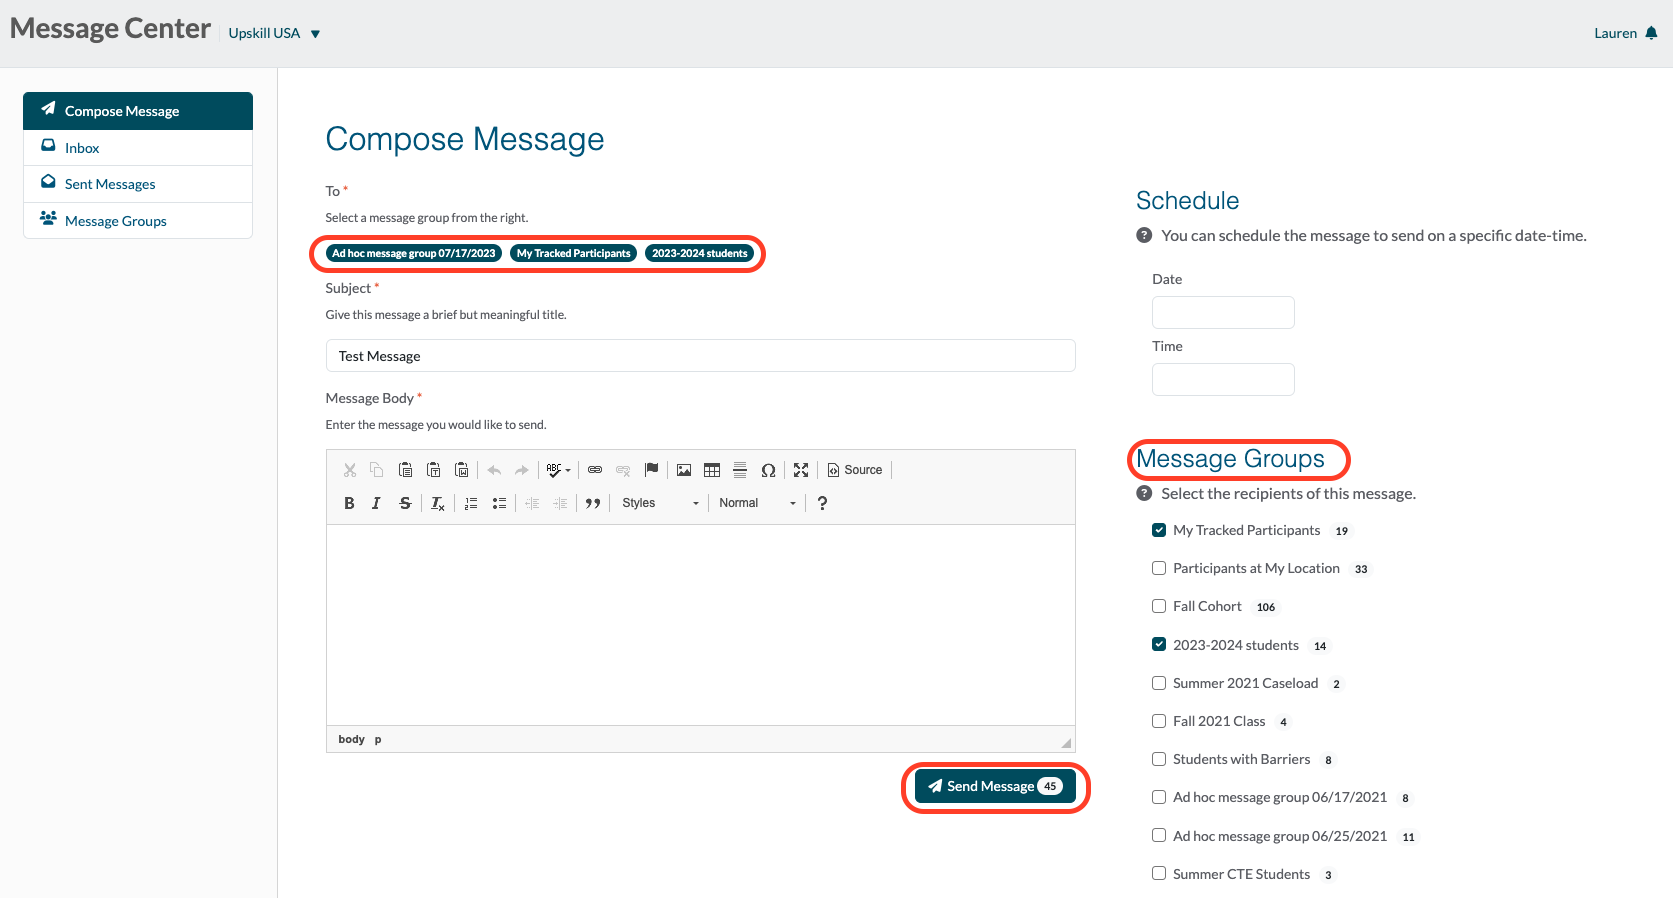Click the 'body' element path label
This screenshot has width=1673, height=898.
pyautogui.click(x=351, y=739)
